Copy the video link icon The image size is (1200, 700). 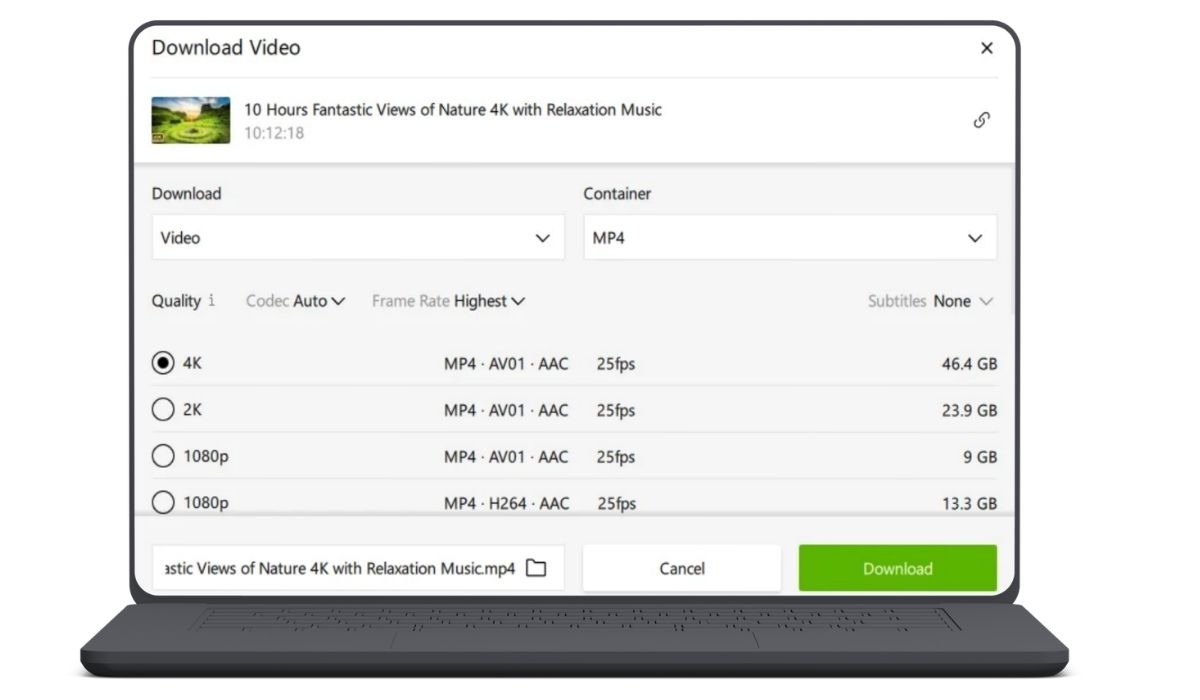coord(981,120)
